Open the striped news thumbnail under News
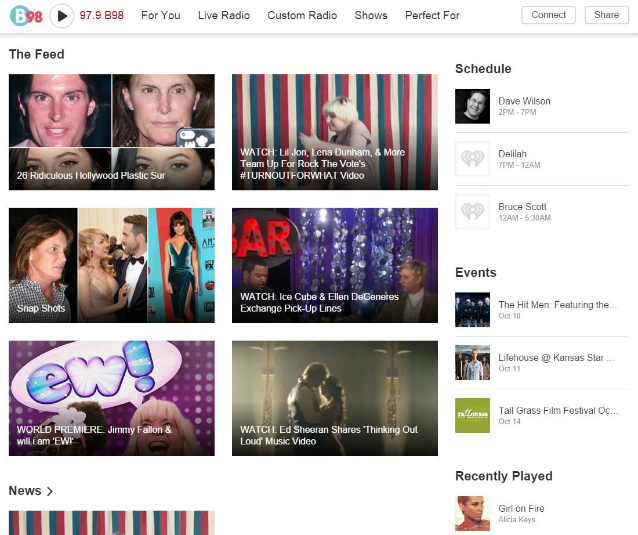 (x=112, y=523)
